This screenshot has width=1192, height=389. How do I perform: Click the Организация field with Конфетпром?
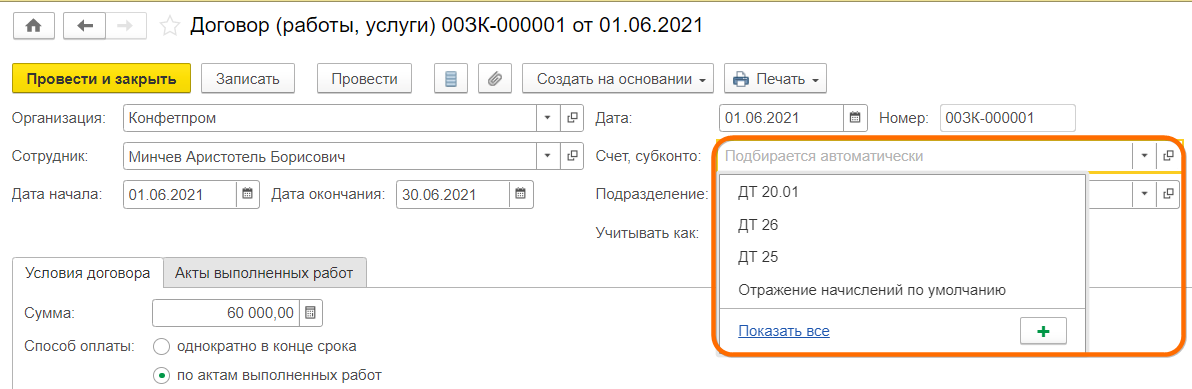(329, 118)
